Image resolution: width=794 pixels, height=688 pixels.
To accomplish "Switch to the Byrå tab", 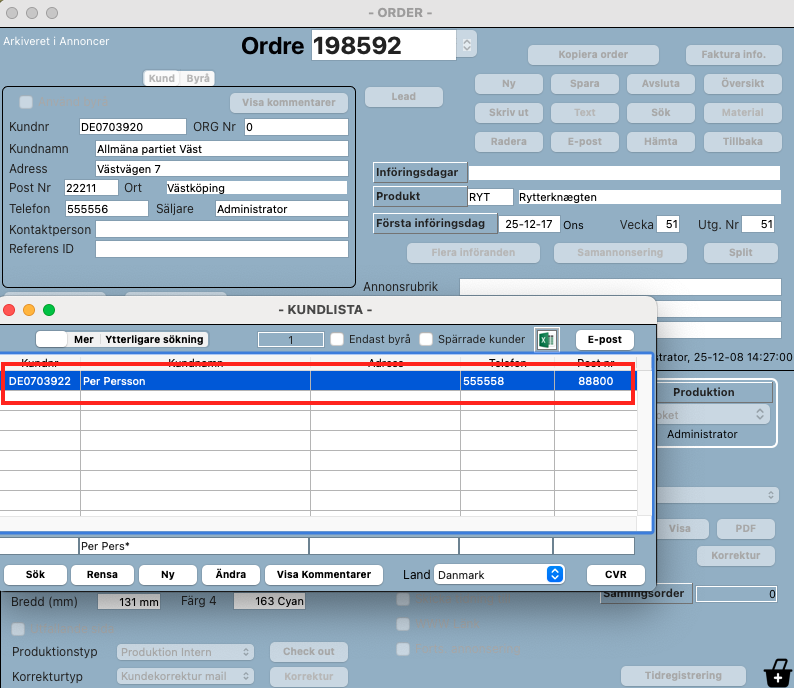I will coord(197,78).
